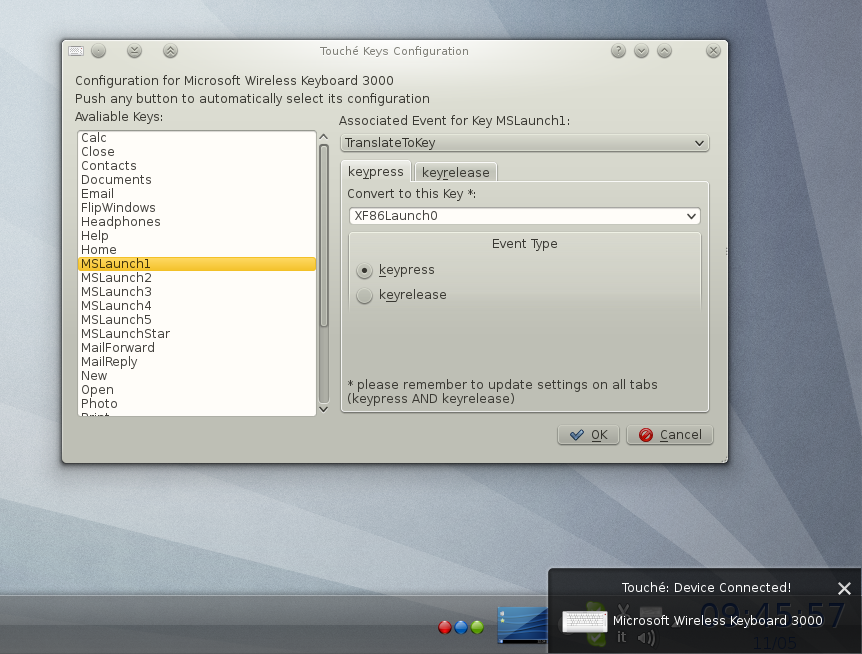Click the keyboard window menu icon in titlebar

pos(76,51)
